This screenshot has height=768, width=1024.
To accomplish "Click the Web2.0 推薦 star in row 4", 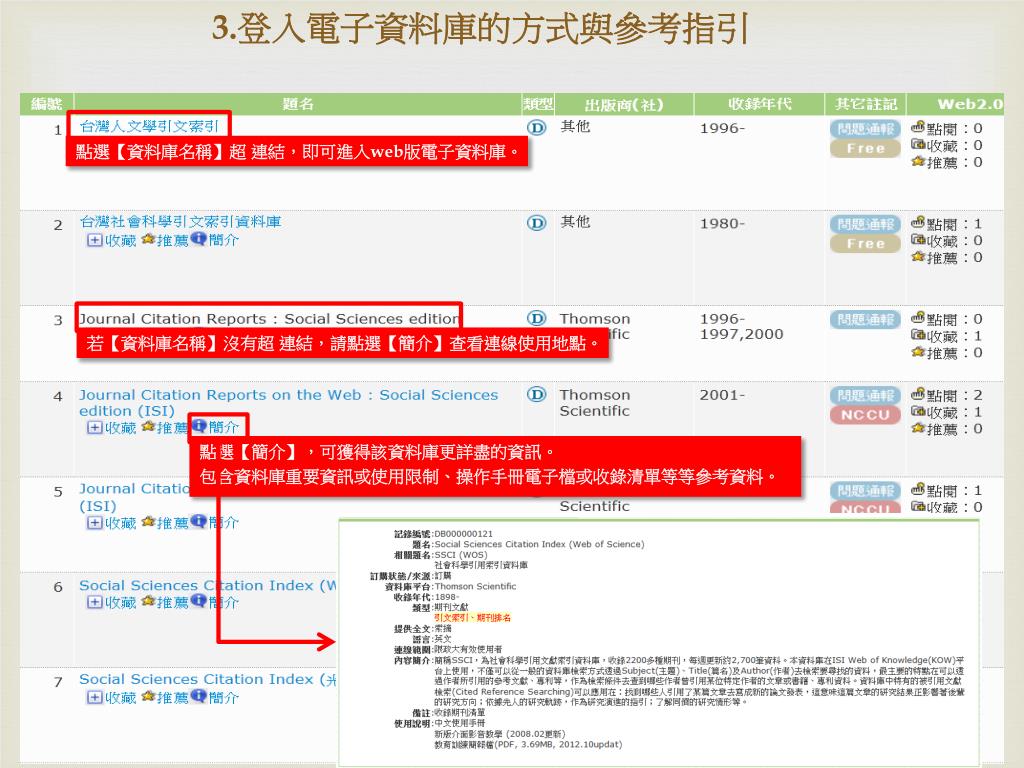I will pyautogui.click(x=918, y=429).
